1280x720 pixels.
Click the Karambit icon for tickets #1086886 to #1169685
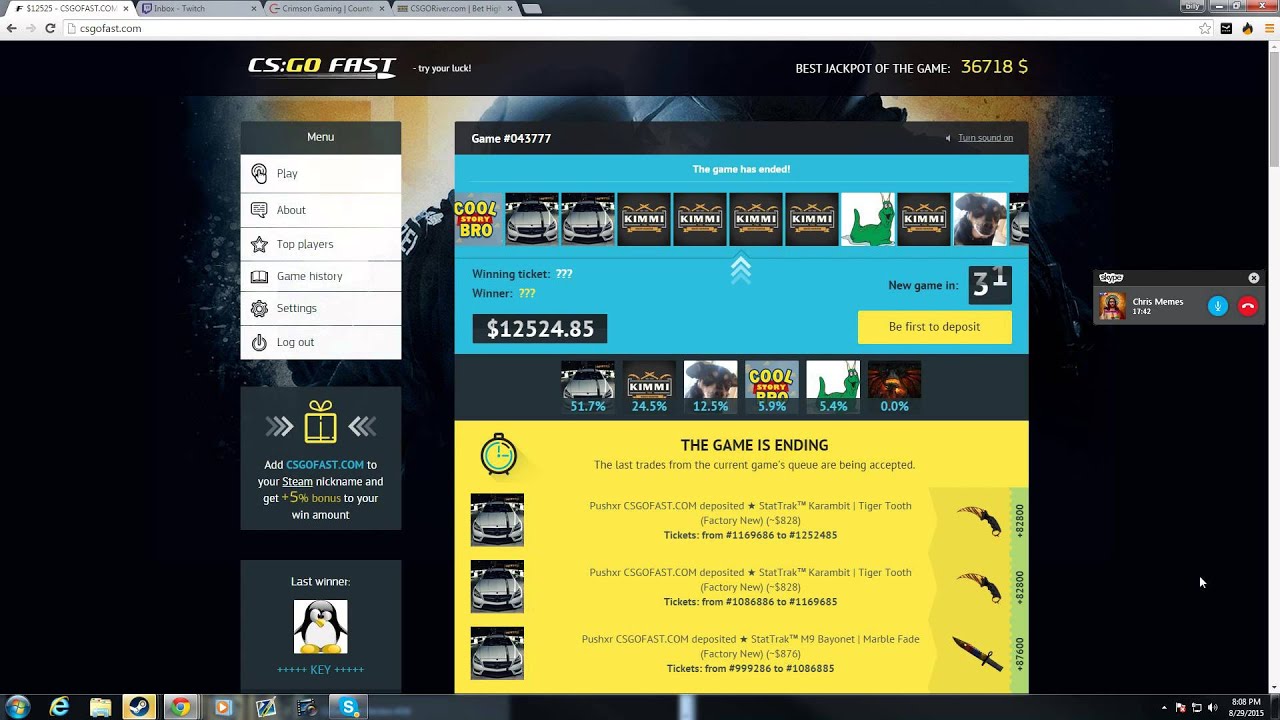pyautogui.click(x=979, y=587)
